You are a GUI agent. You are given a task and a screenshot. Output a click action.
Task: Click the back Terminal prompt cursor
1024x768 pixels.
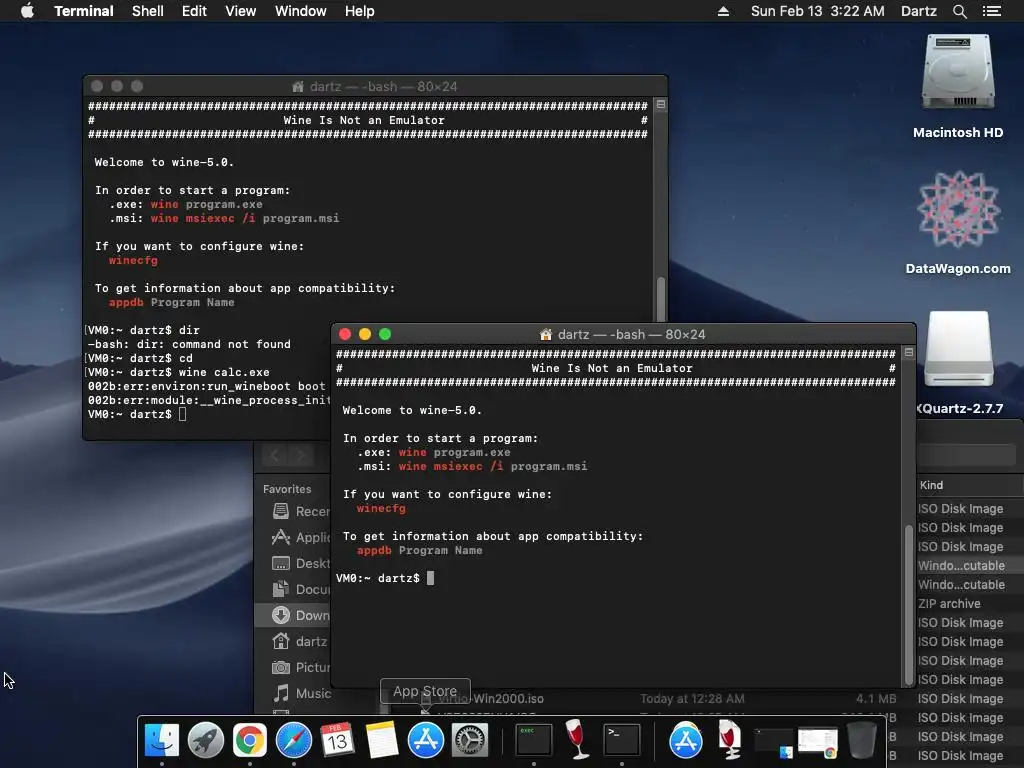coord(183,414)
